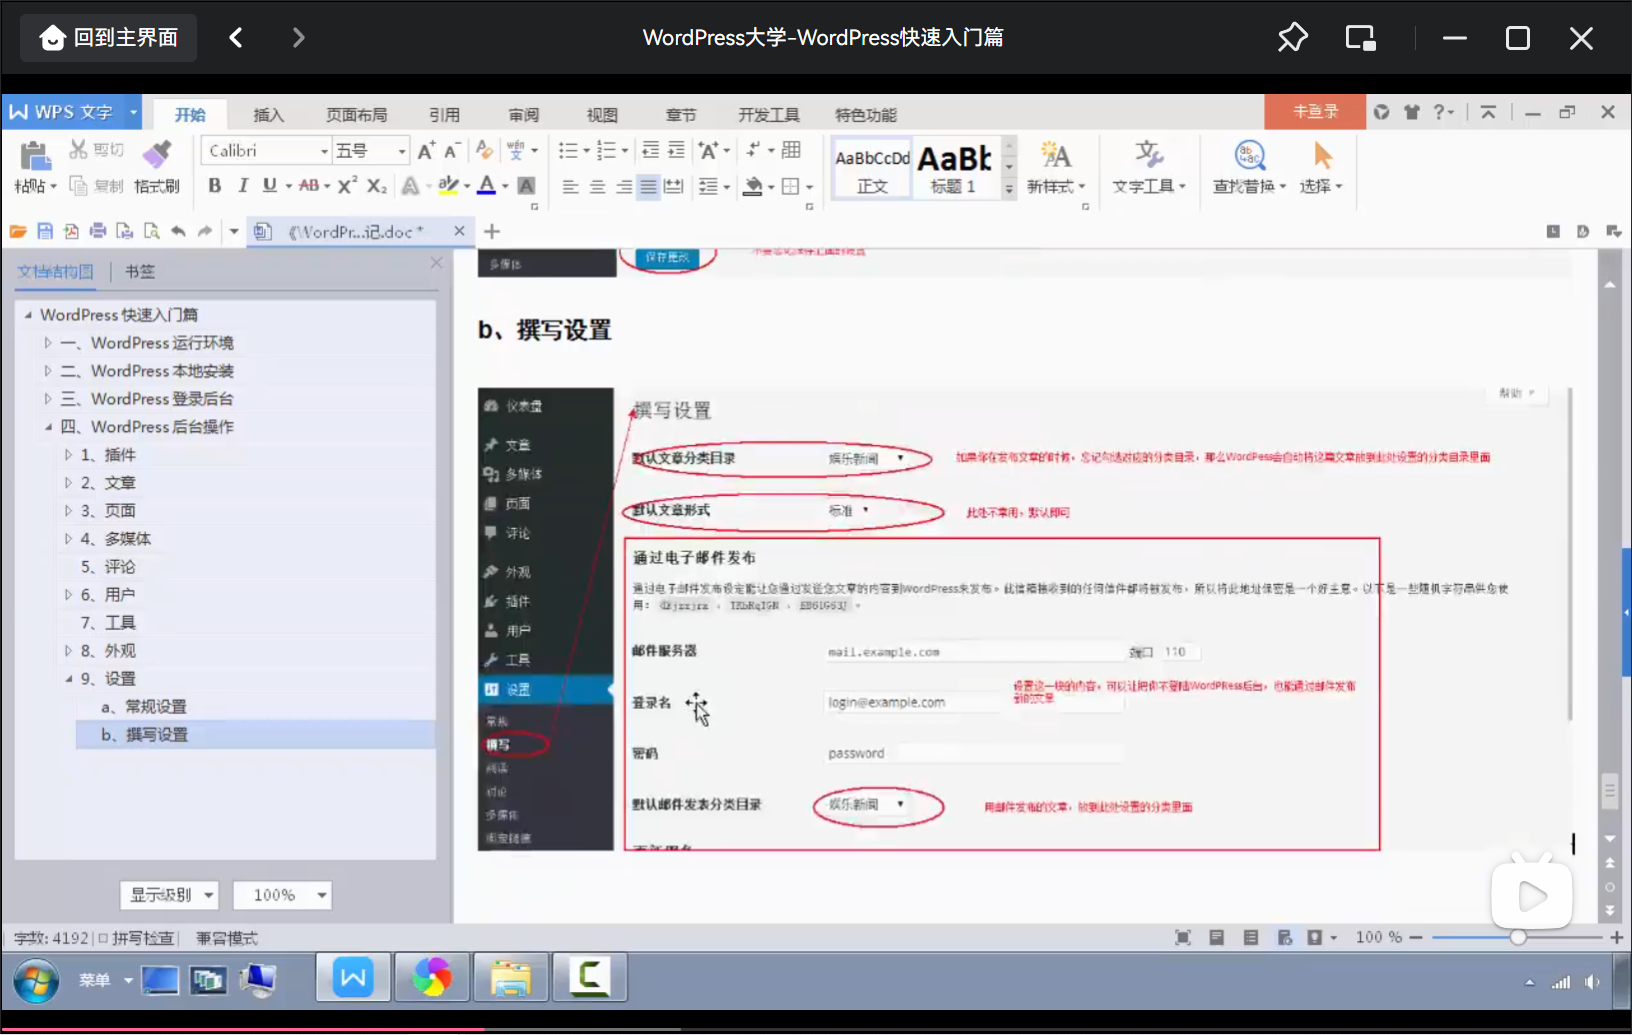Open the display level (显示级别) dropdown
This screenshot has width=1632, height=1035.
(x=170, y=895)
